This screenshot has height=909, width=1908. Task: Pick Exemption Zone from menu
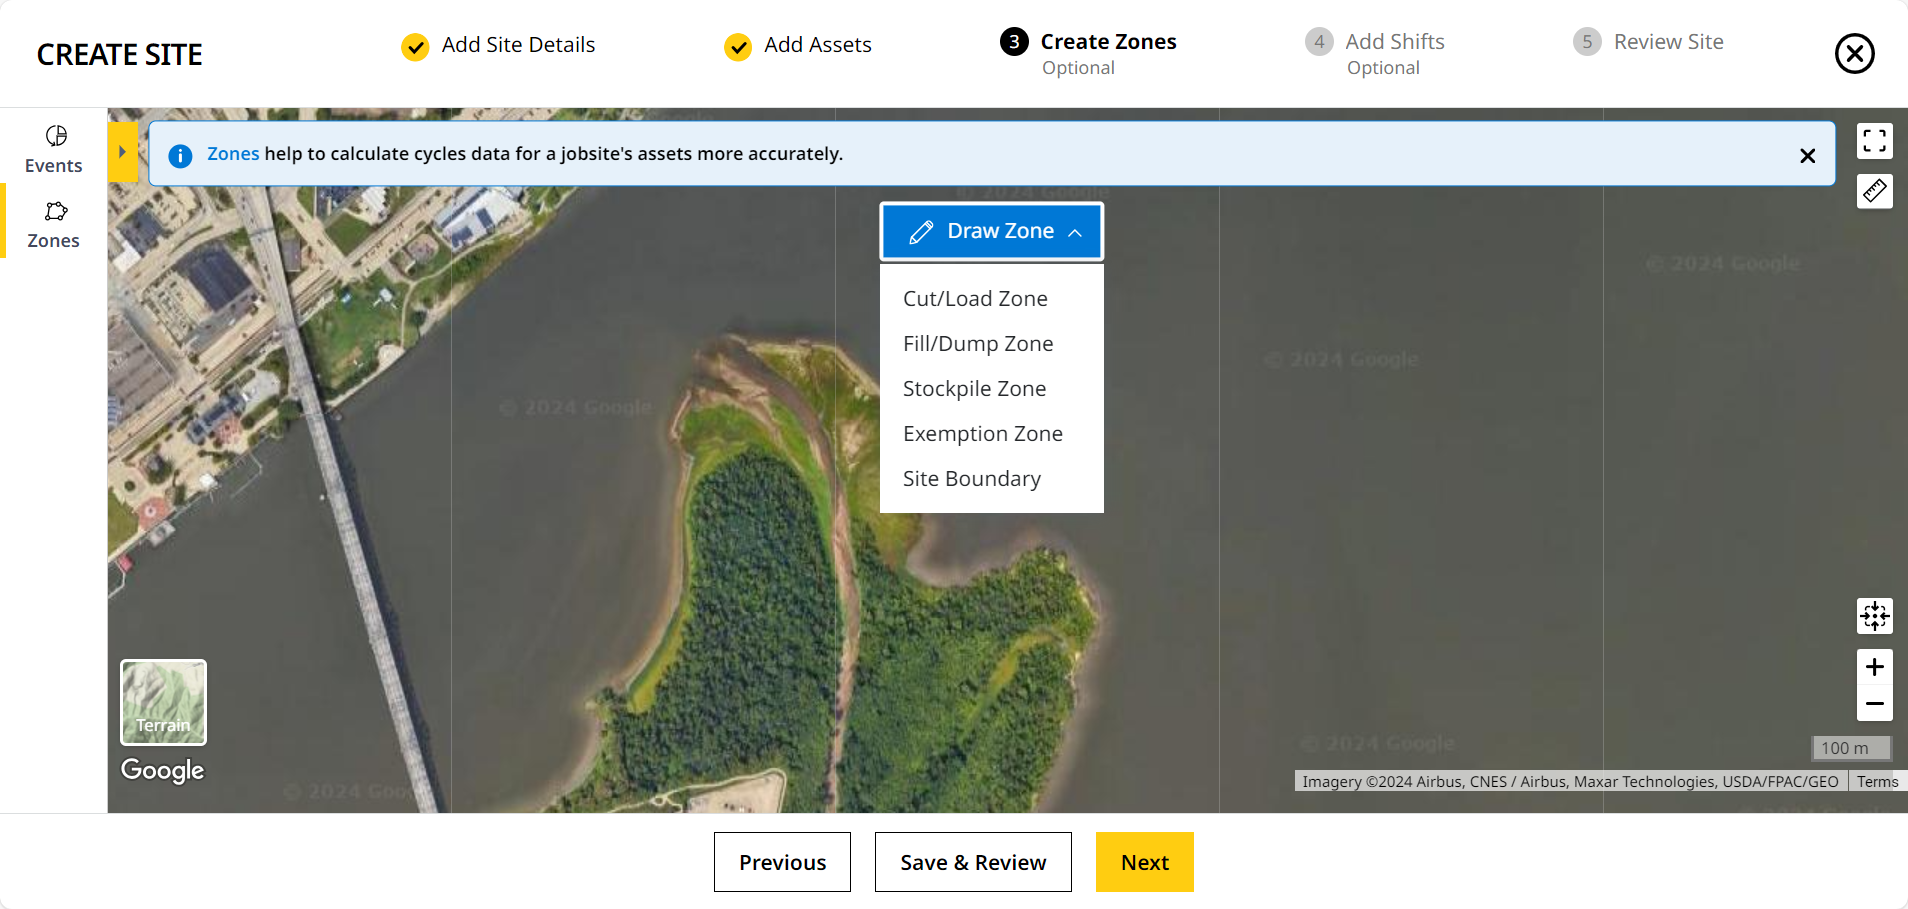pyautogui.click(x=982, y=434)
